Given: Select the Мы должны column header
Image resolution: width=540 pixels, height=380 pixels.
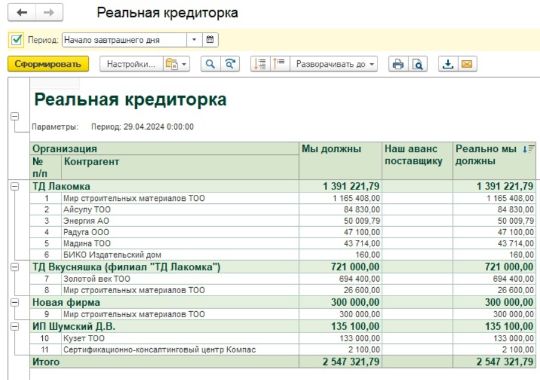Looking at the screenshot, I should (340, 161).
